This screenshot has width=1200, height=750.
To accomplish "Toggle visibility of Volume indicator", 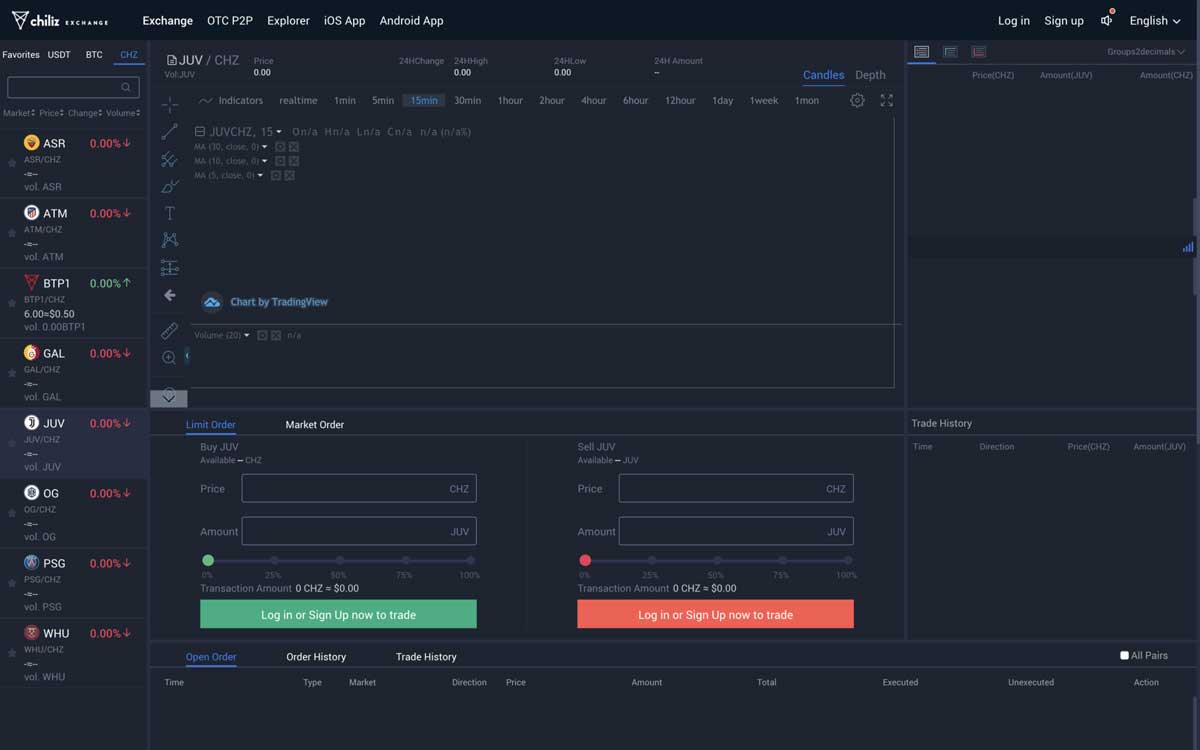I will (x=262, y=335).
